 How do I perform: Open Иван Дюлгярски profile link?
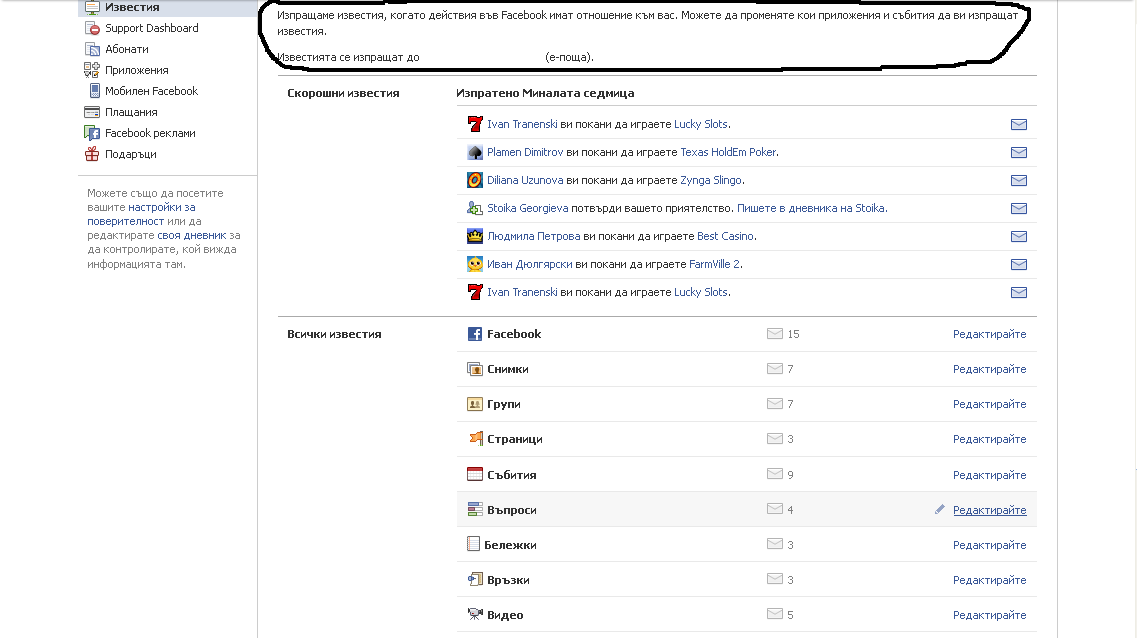click(x=529, y=265)
